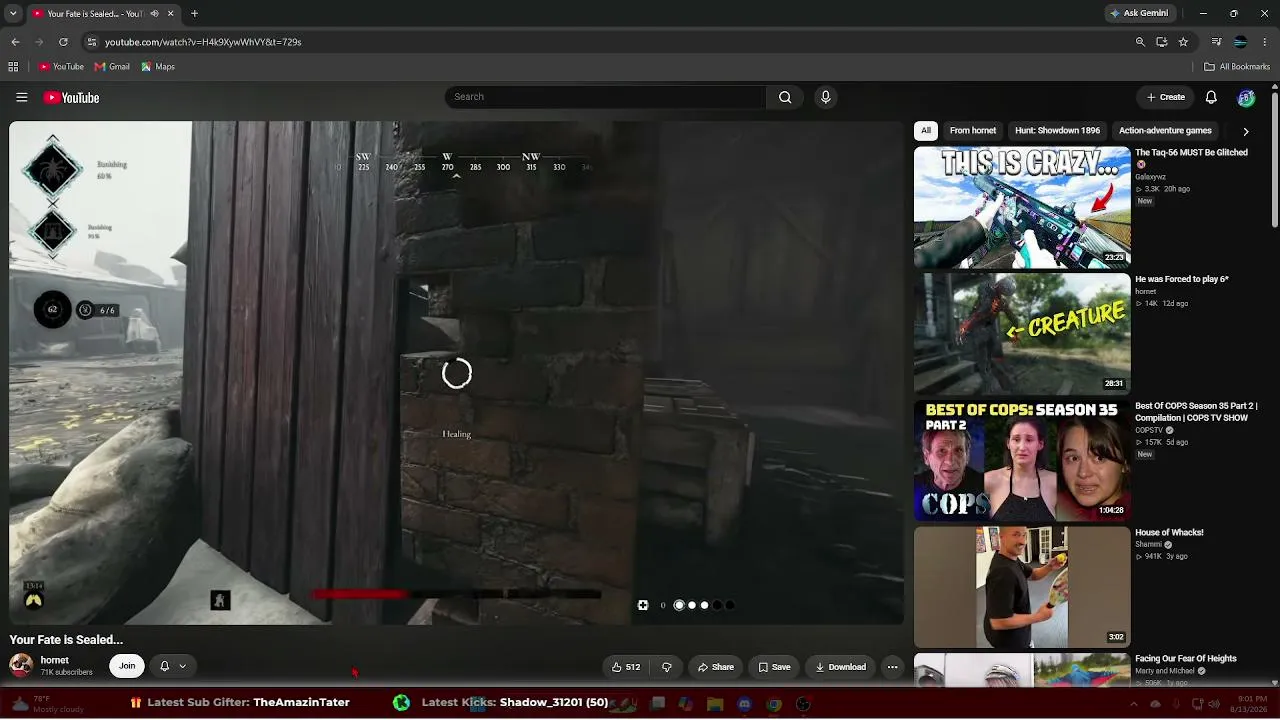The width and height of the screenshot is (1280, 720).
Task: Open File Explorer in the taskbar
Action: 715,704
